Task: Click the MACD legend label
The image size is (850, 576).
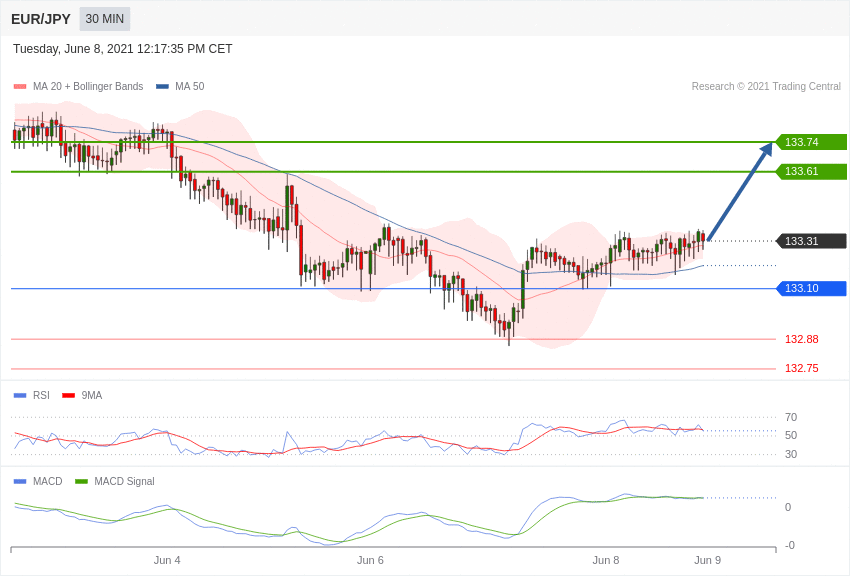Action: (x=48, y=481)
